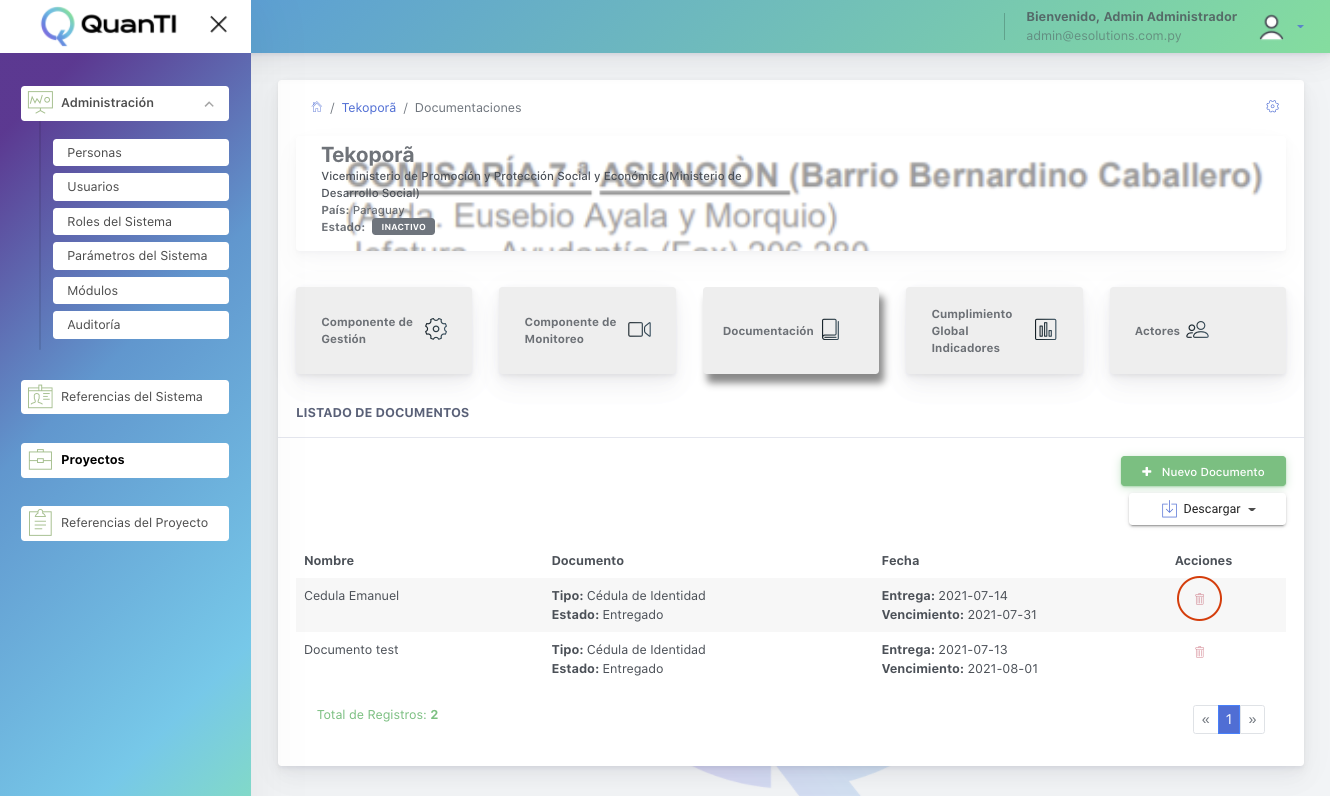The height and width of the screenshot is (796, 1330).
Task: Open the Referencias del Sistema section
Action: point(125,397)
